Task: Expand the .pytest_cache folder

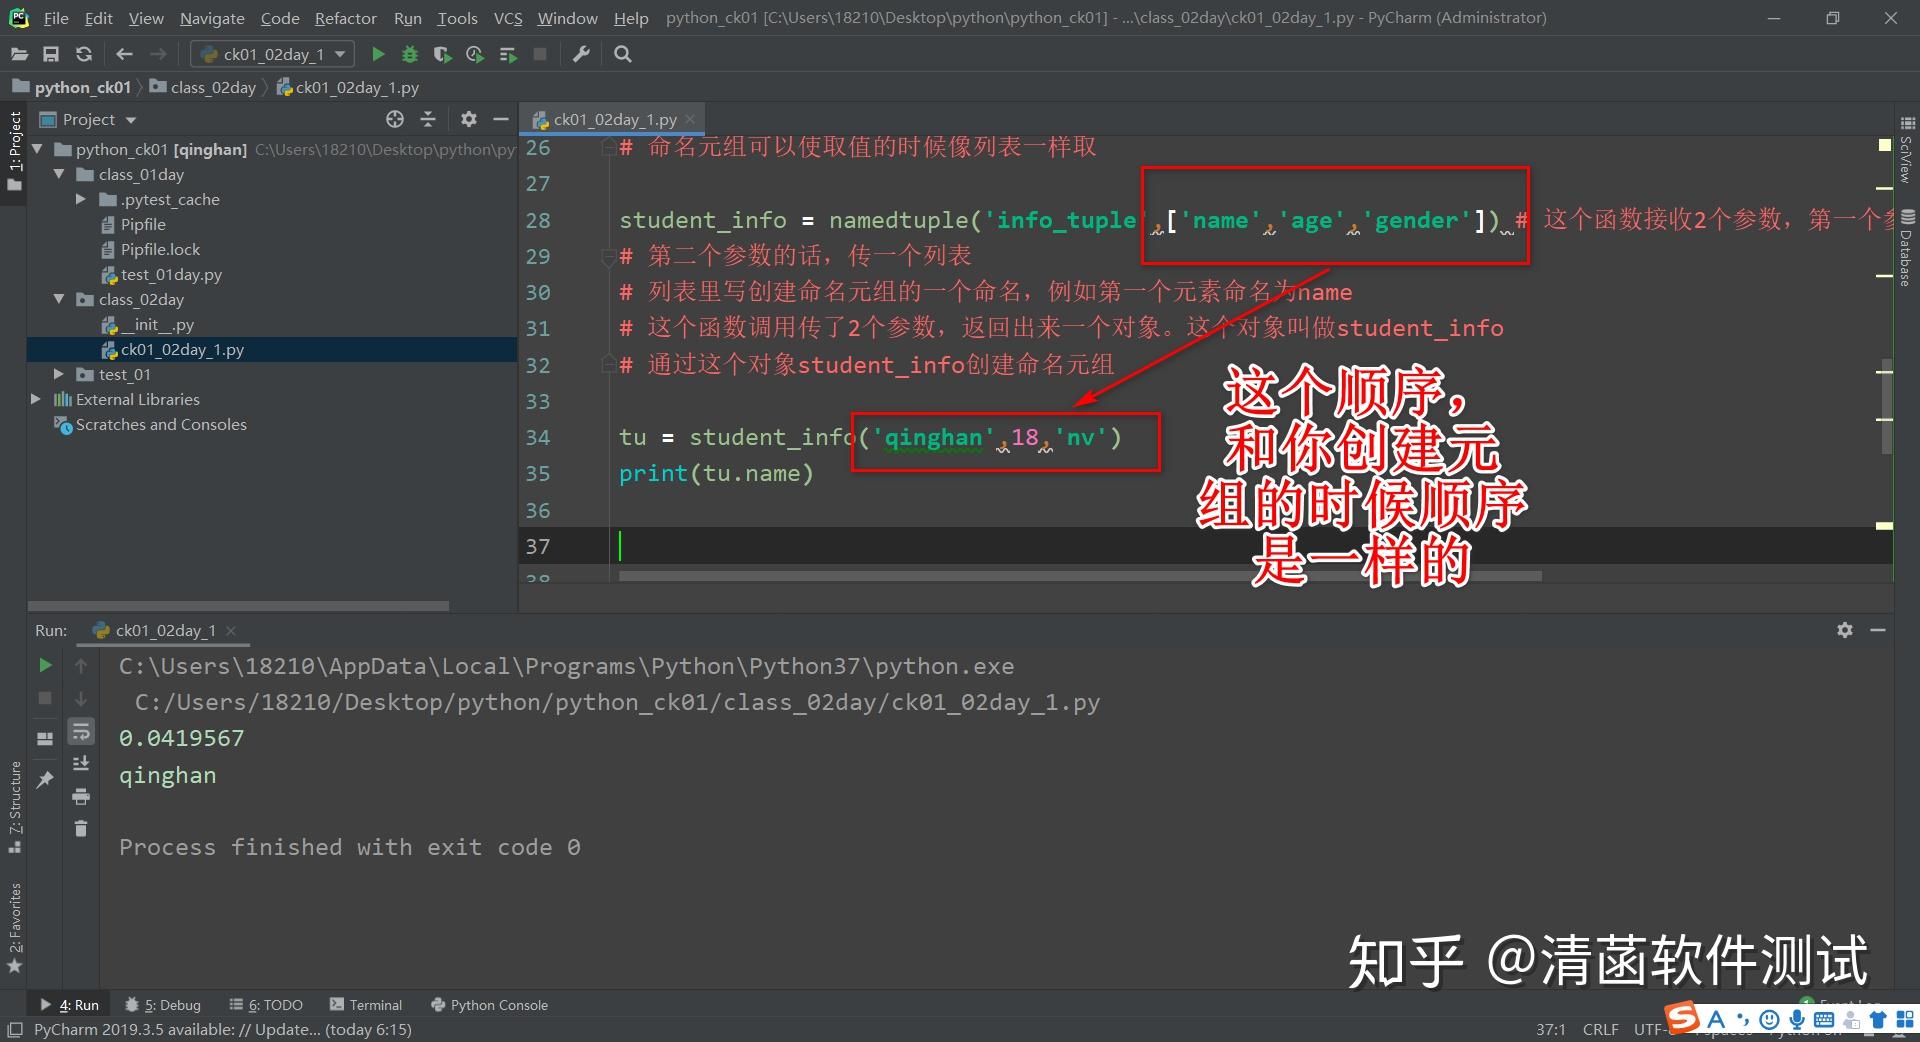Action: tap(80, 199)
